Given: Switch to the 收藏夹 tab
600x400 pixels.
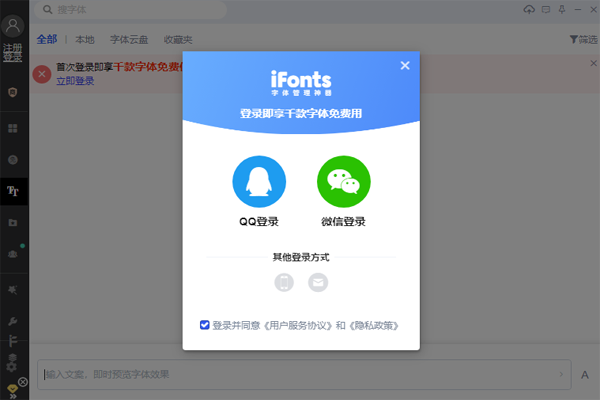Looking at the screenshot, I should pyautogui.click(x=178, y=39).
